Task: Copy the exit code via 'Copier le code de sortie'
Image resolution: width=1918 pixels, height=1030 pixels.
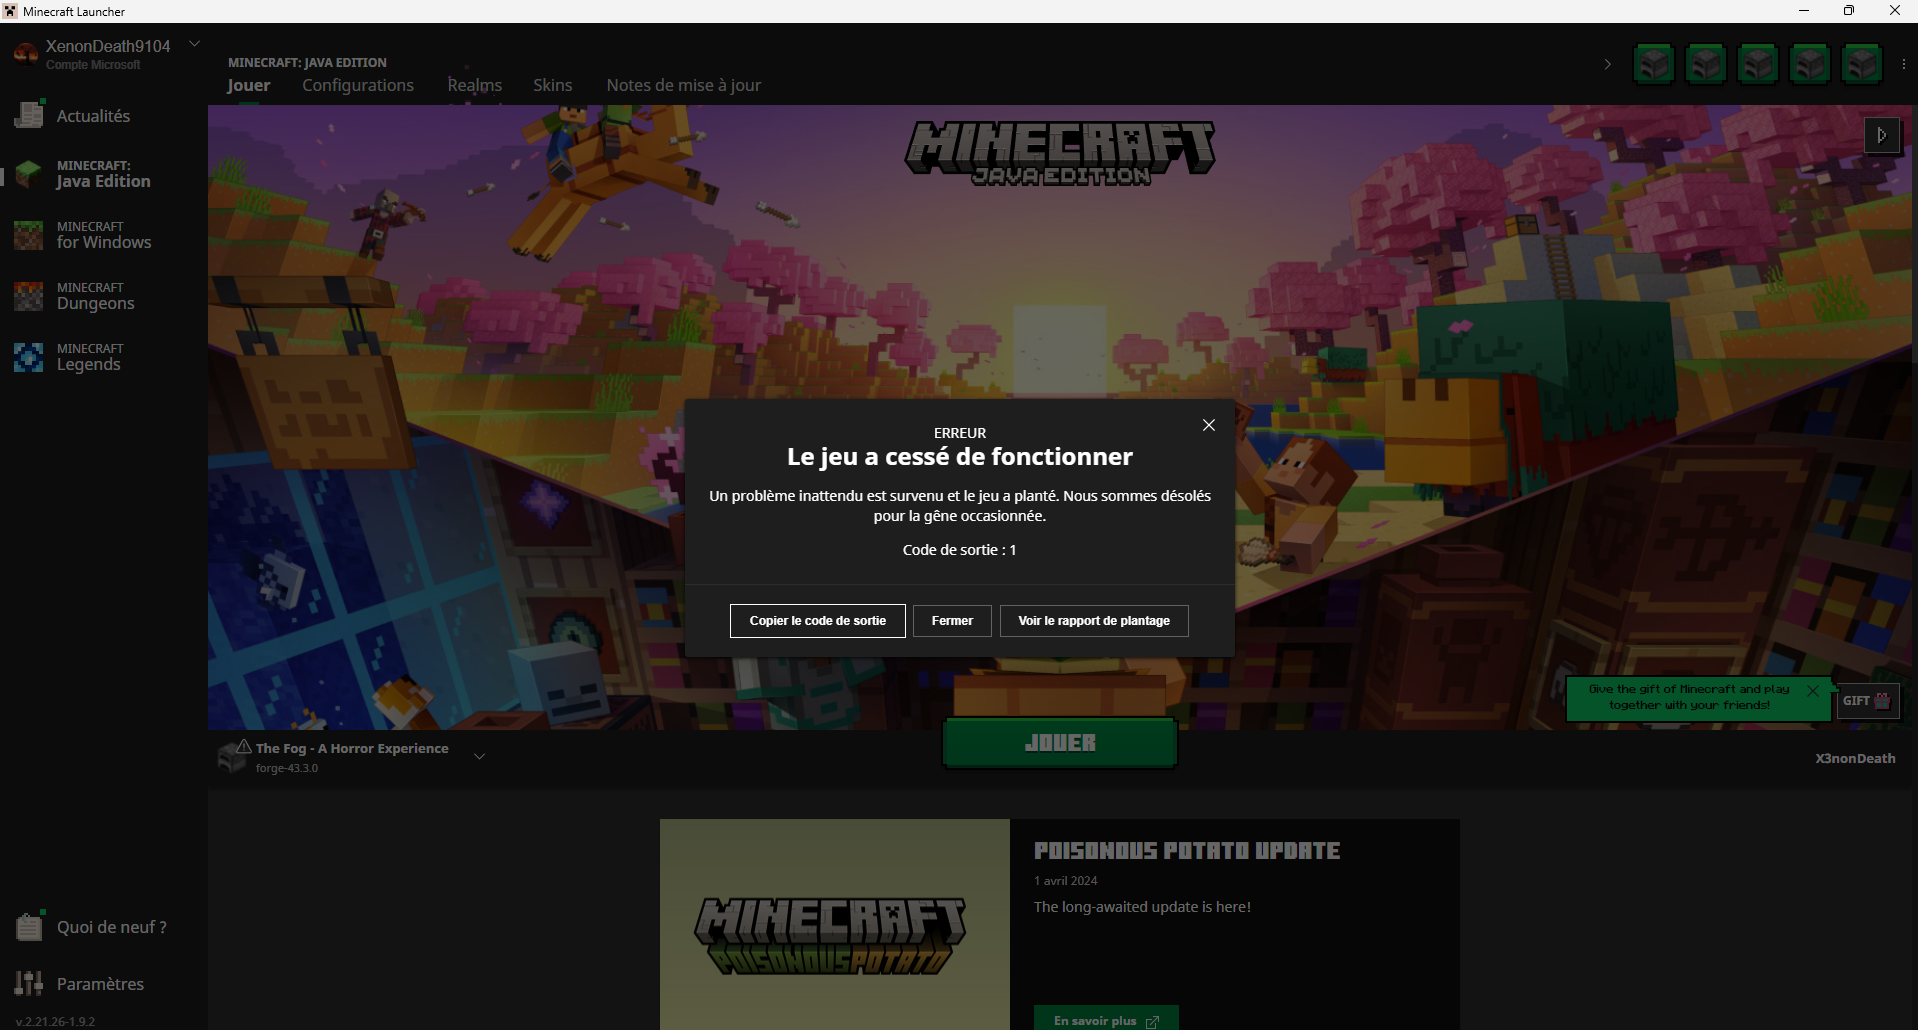Action: coord(817,621)
